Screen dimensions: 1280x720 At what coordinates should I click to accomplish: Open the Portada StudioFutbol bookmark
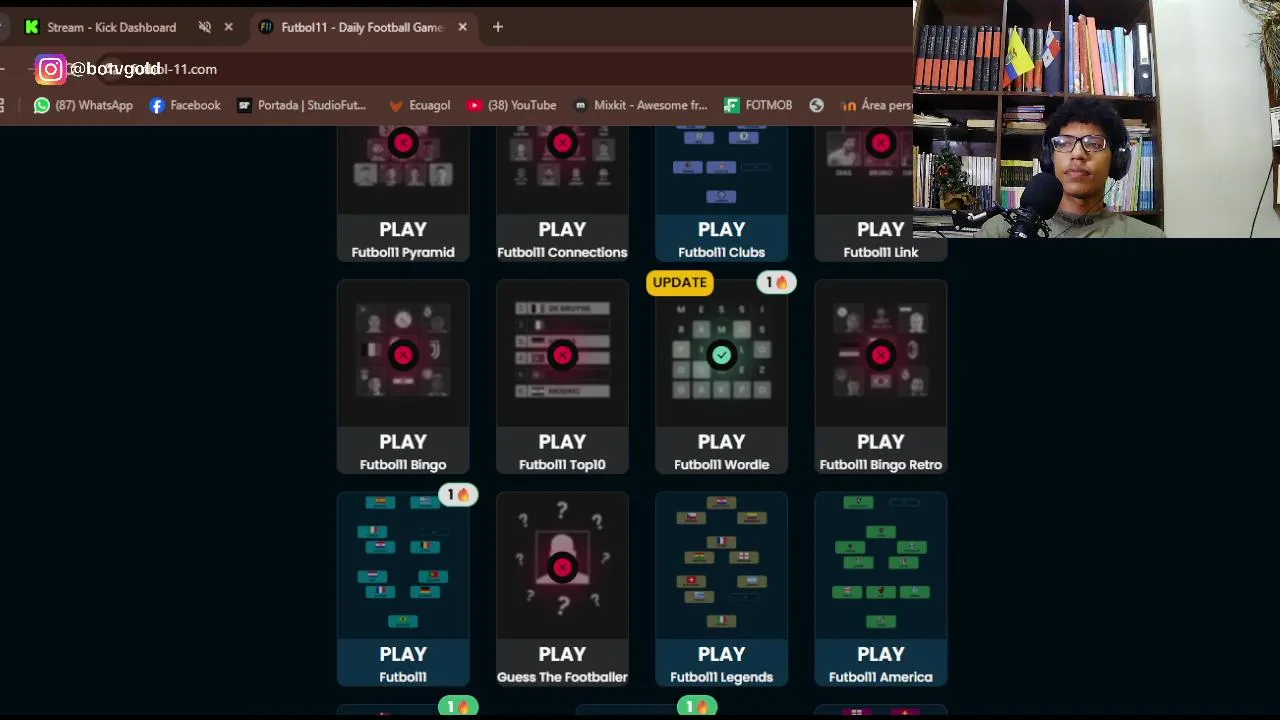pyautogui.click(x=302, y=105)
